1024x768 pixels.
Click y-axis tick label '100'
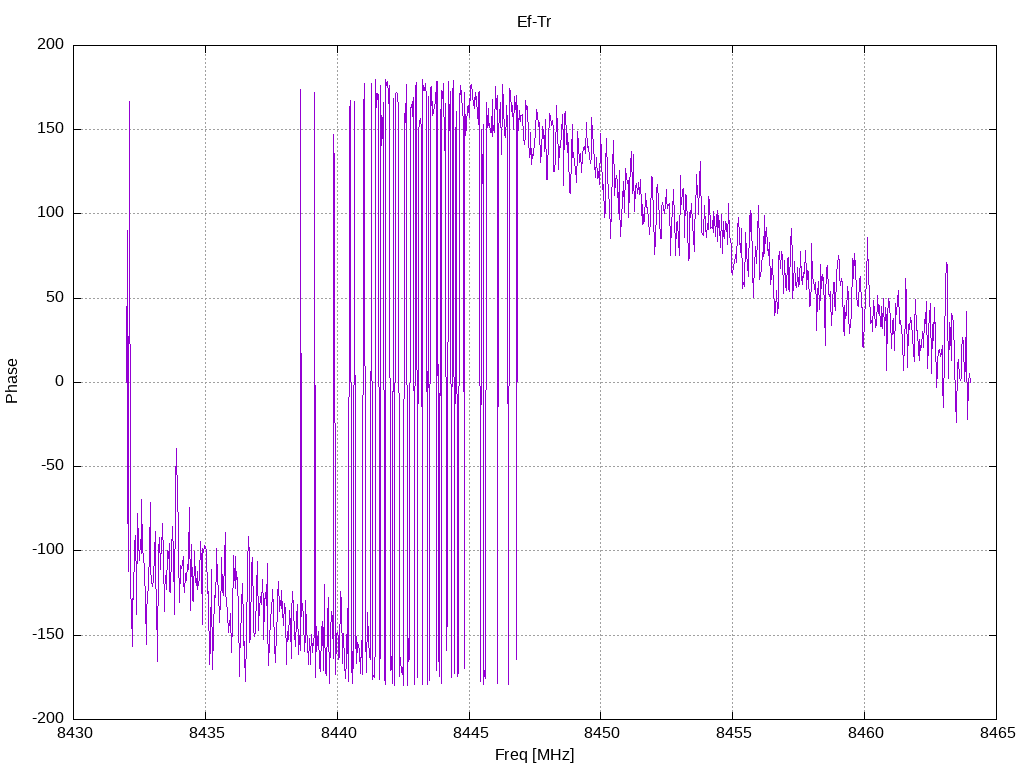coord(51,213)
